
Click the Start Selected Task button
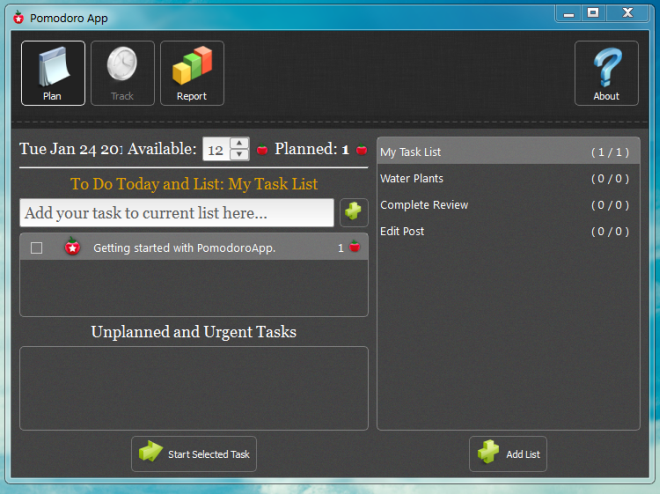194,454
